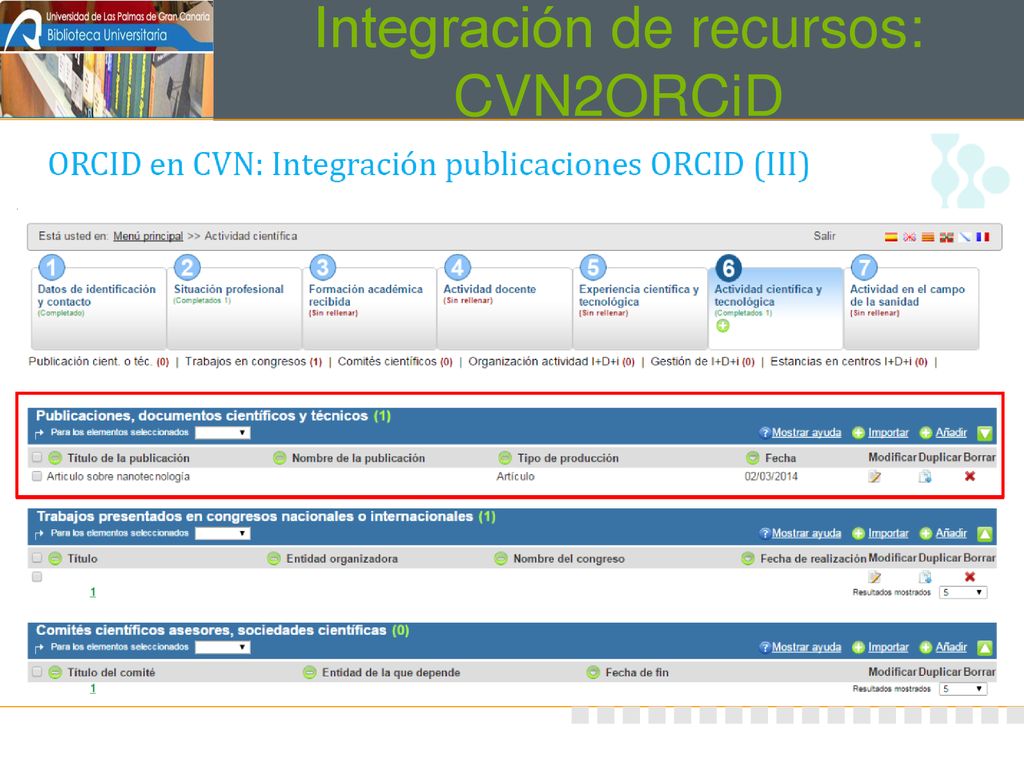The width and height of the screenshot is (1024, 768).
Task: Open Datos de identificación y contacto tab
Action: click(99, 308)
